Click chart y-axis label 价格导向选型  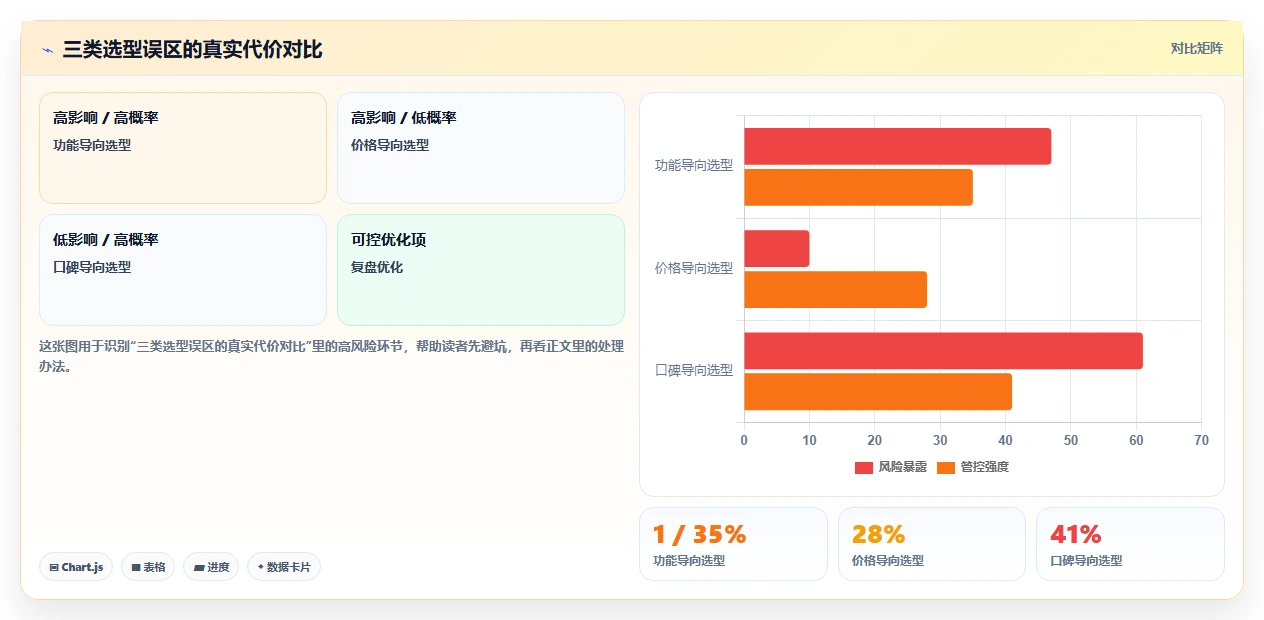click(694, 268)
